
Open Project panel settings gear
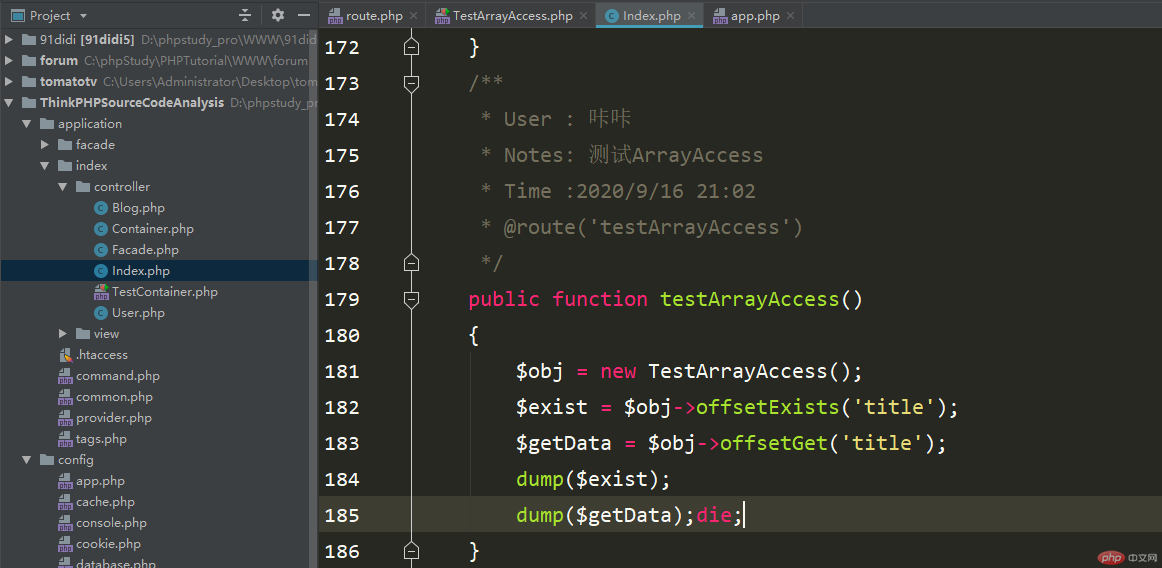click(x=277, y=15)
